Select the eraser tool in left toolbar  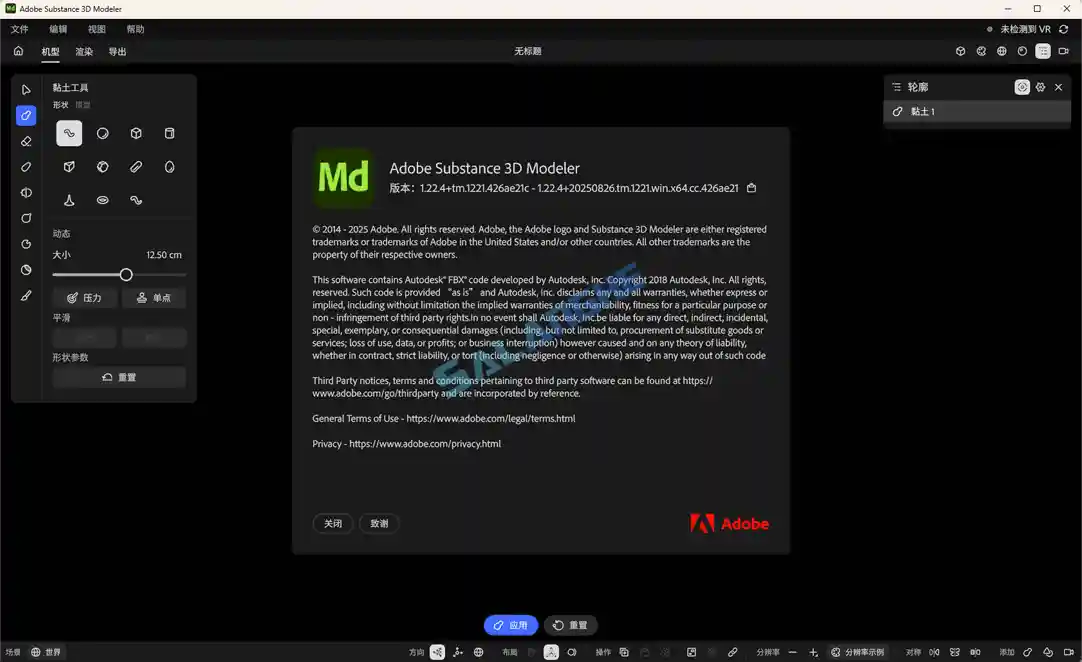(x=24, y=141)
